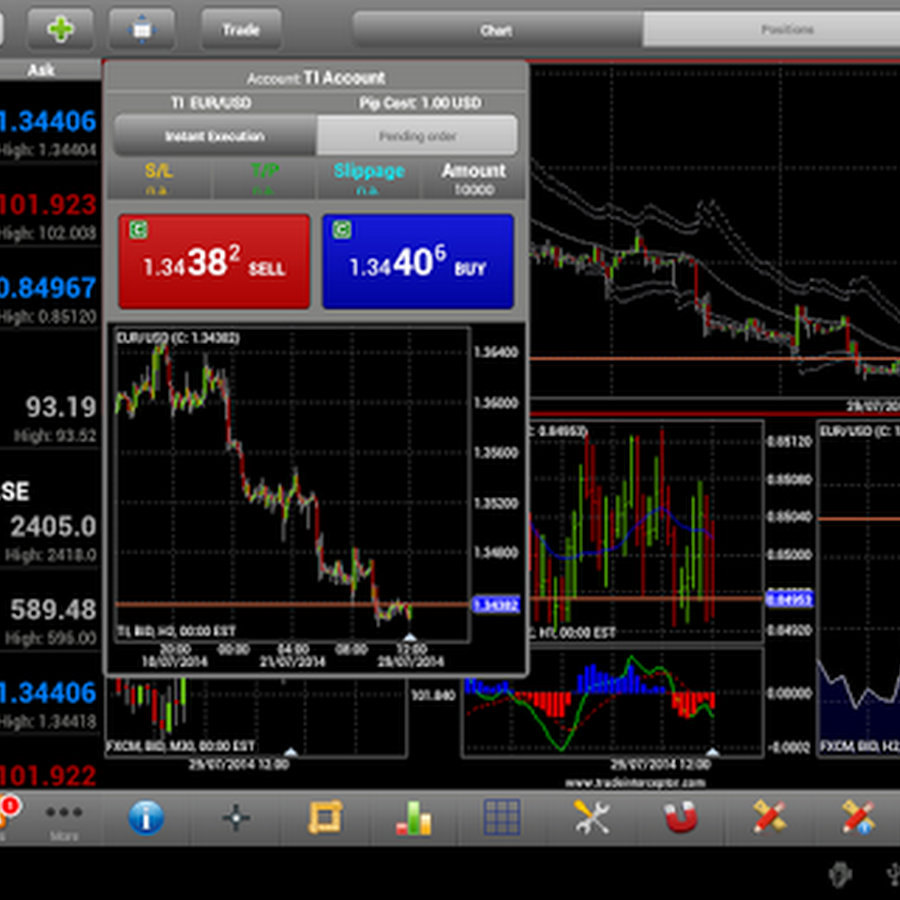Open the S/L setting
900x900 pixels.
(x=158, y=179)
